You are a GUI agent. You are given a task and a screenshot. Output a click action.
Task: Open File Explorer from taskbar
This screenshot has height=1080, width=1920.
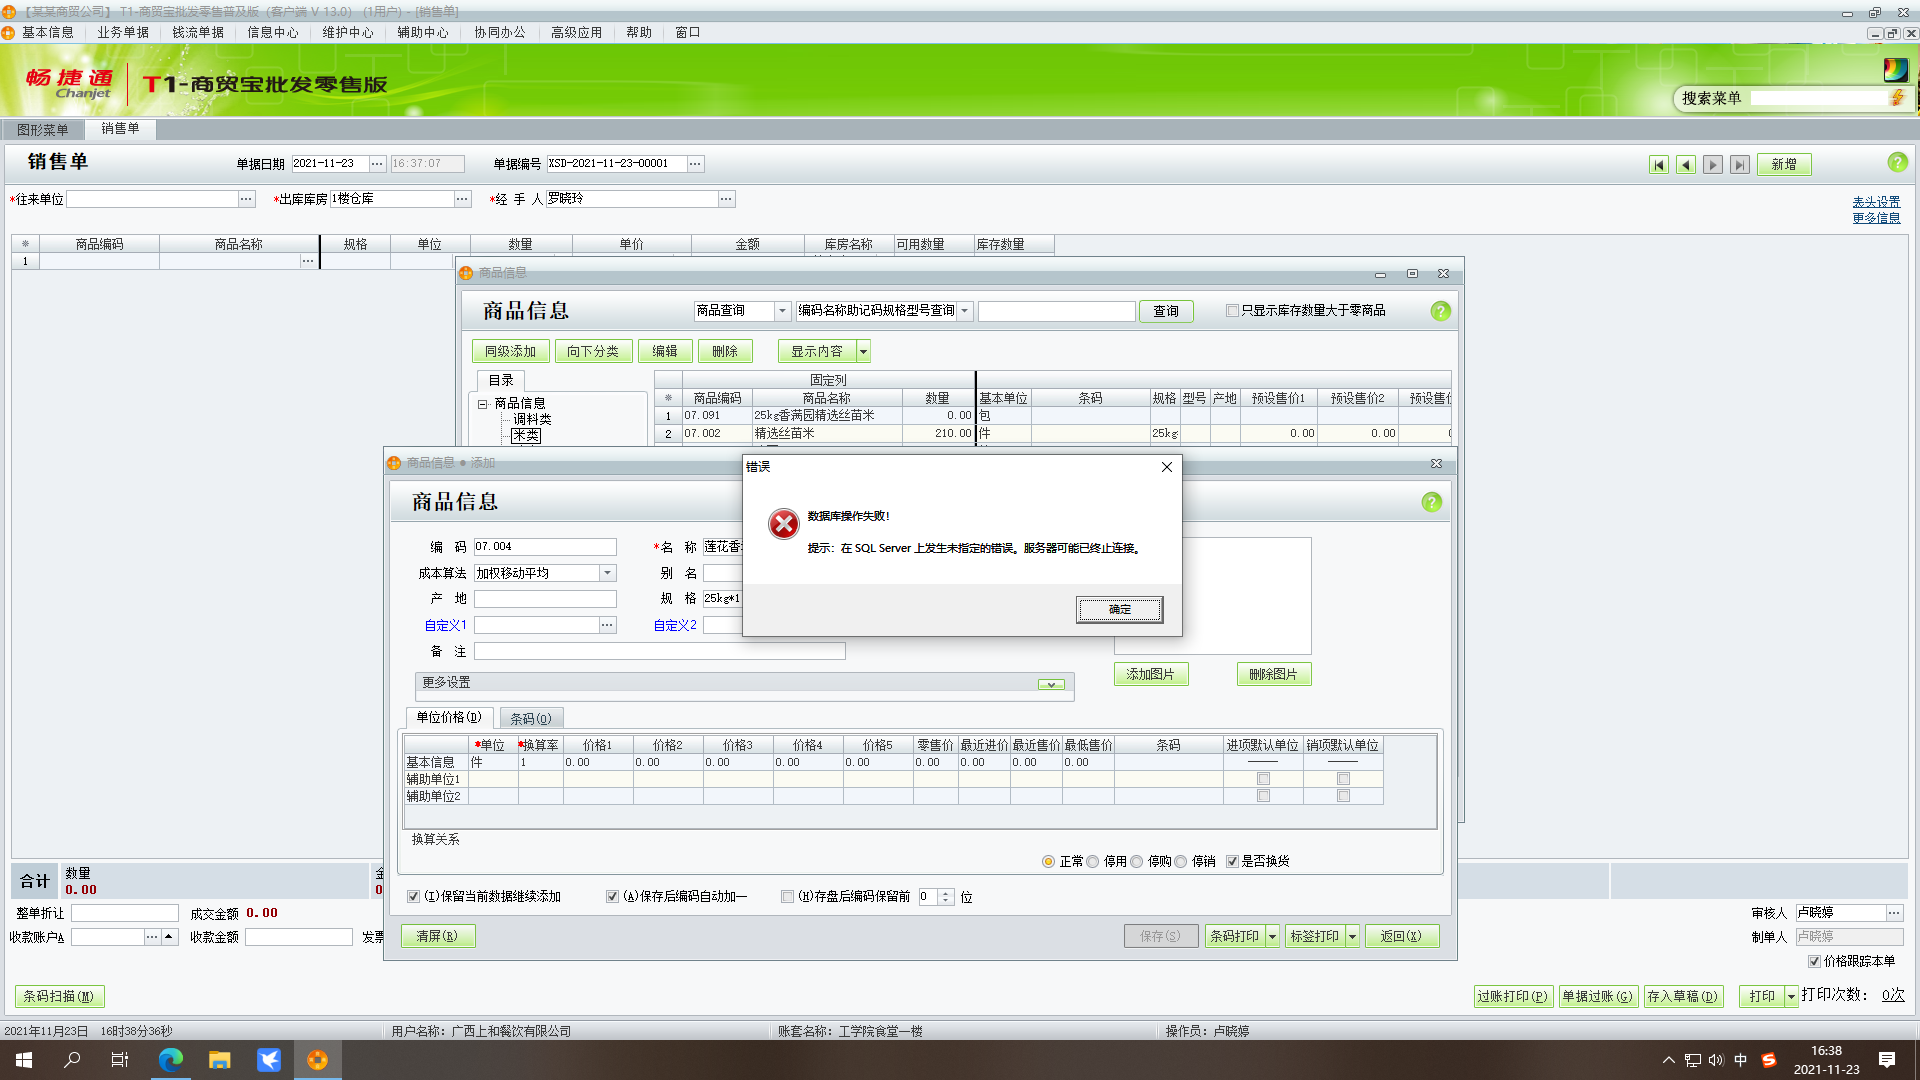click(219, 1060)
